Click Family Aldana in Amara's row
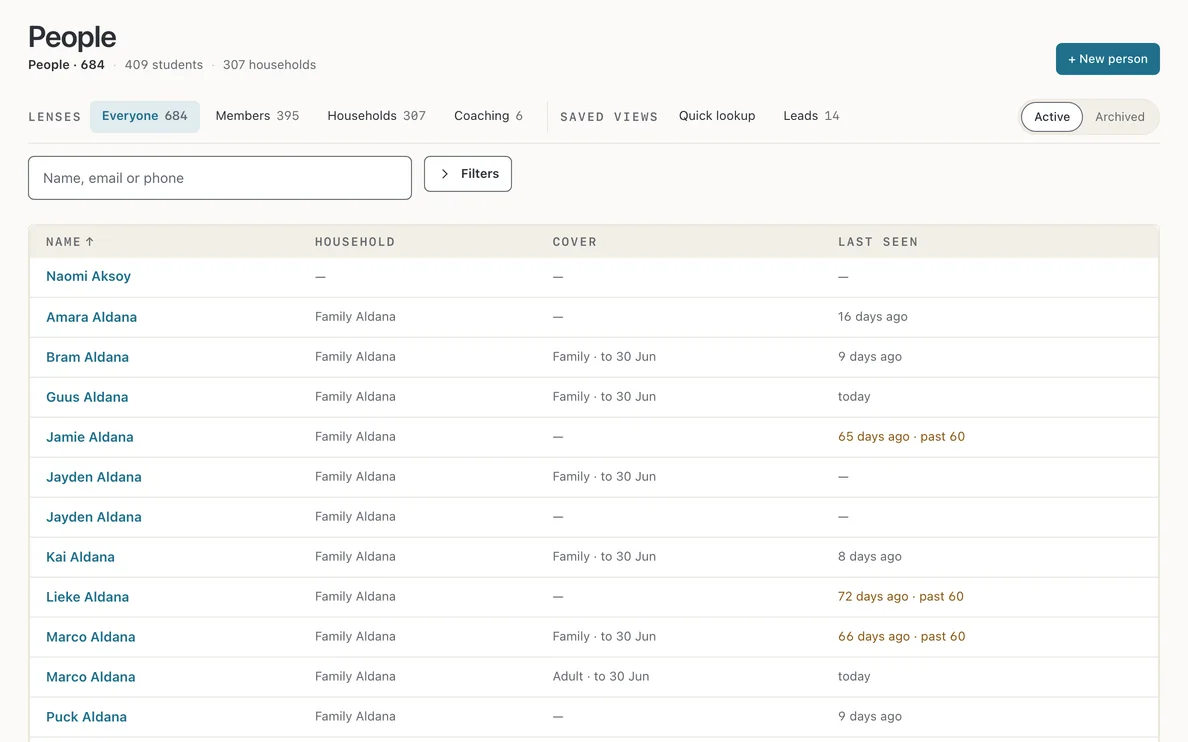Image resolution: width=1188 pixels, height=742 pixels. tap(355, 317)
